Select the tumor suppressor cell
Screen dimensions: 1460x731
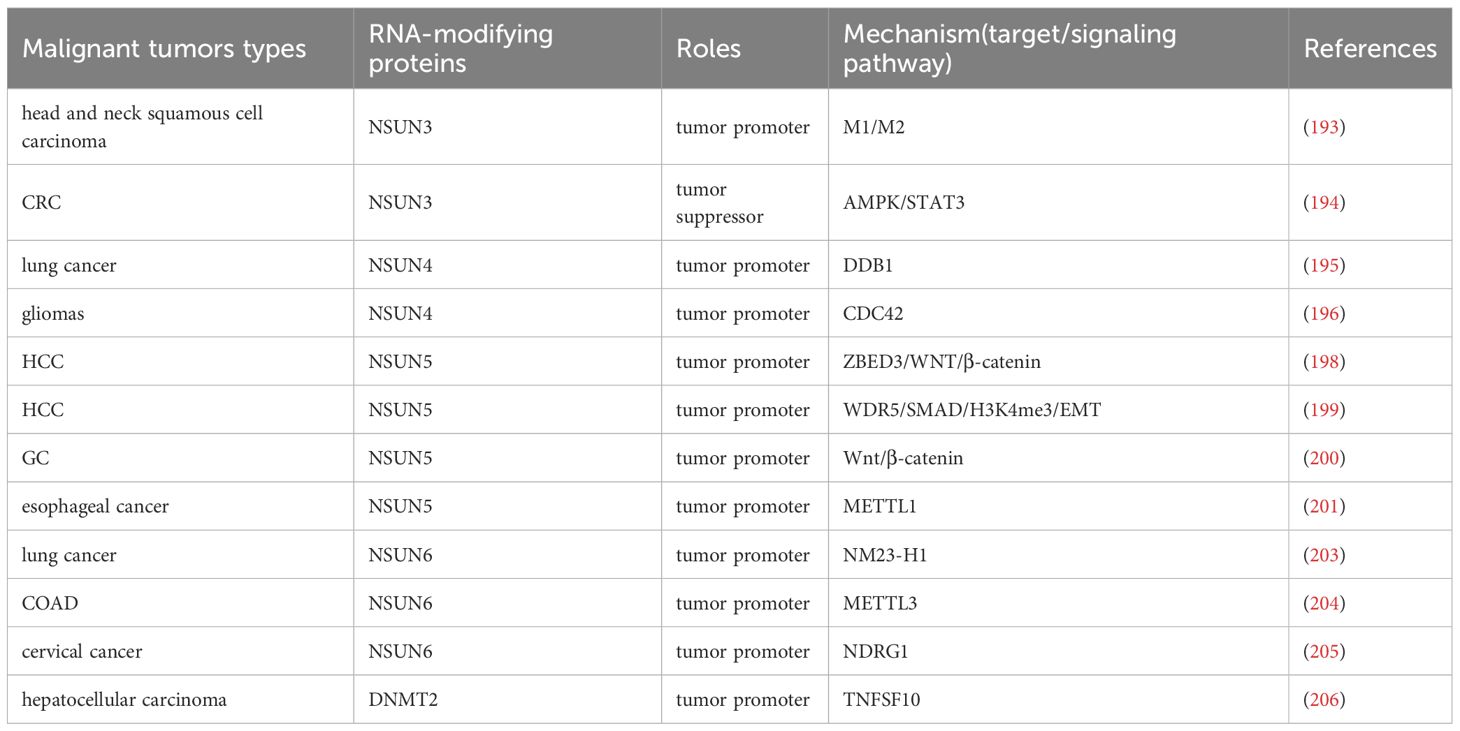pyautogui.click(x=719, y=203)
